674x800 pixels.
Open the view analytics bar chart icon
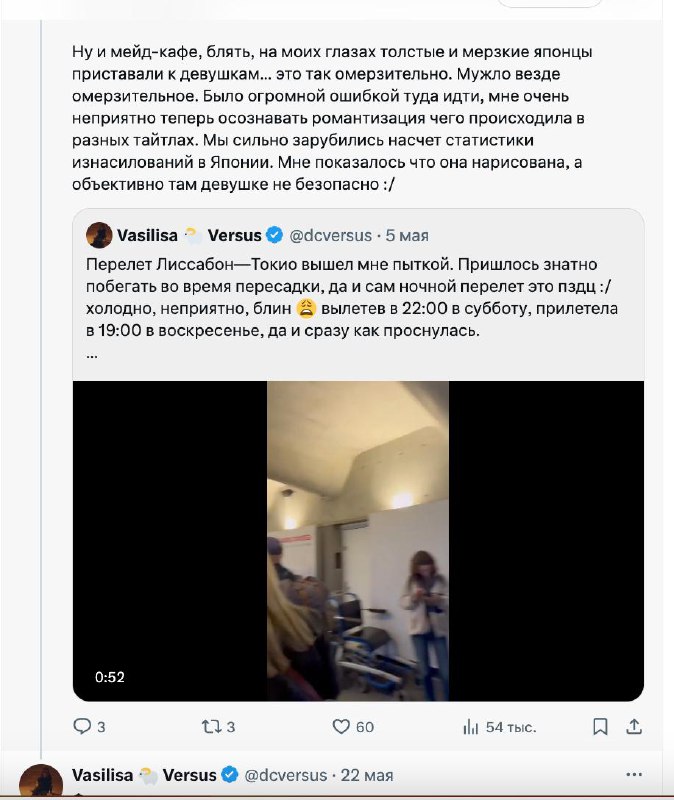470,727
